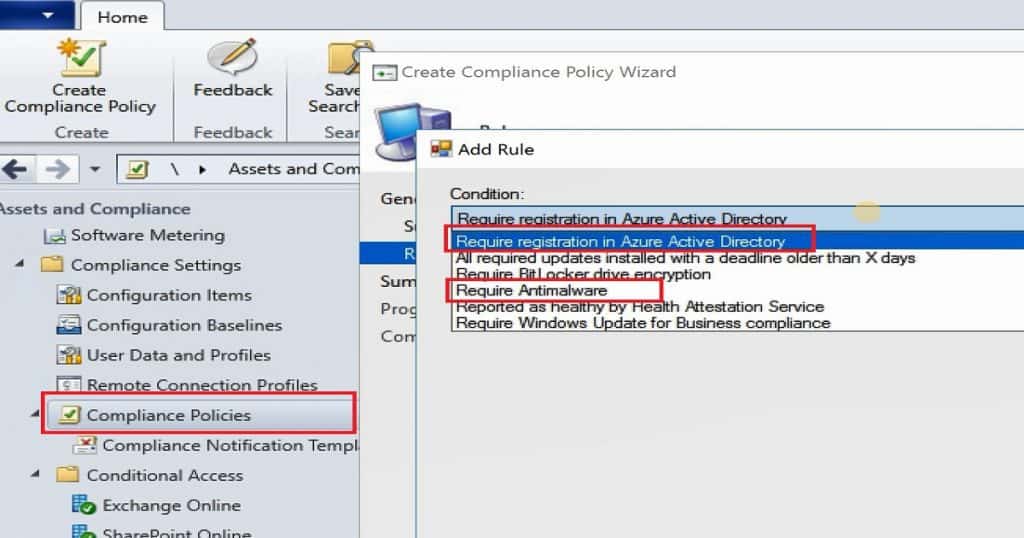The height and width of the screenshot is (538, 1024).
Task: Click the User Data and Profiles icon
Action: [69, 355]
